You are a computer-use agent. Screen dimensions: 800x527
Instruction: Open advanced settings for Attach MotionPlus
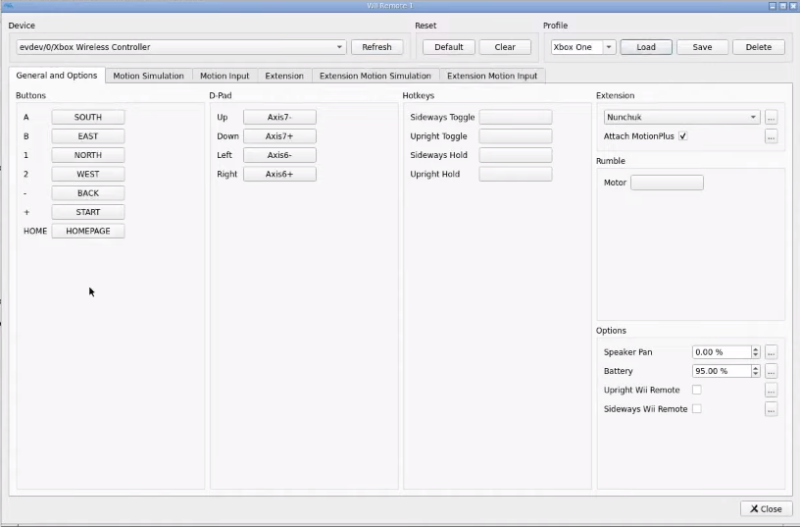coord(771,136)
